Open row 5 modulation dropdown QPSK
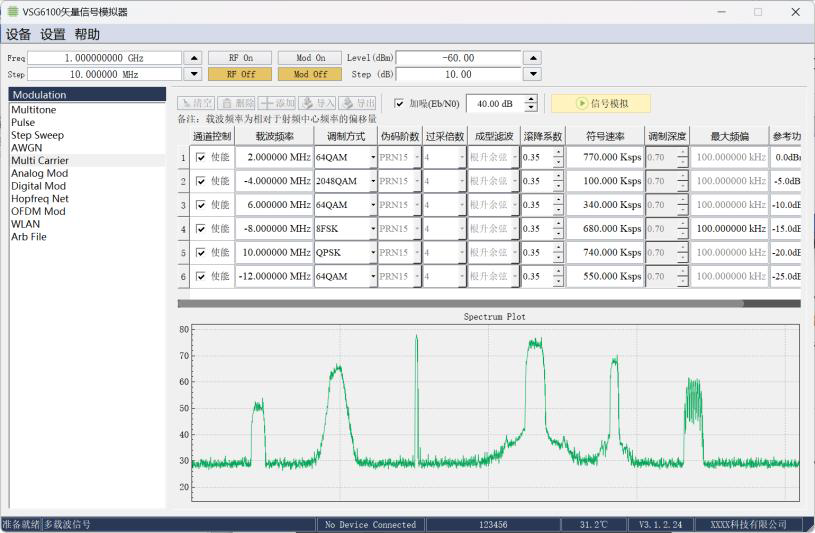This screenshot has height=533, width=815. click(346, 253)
